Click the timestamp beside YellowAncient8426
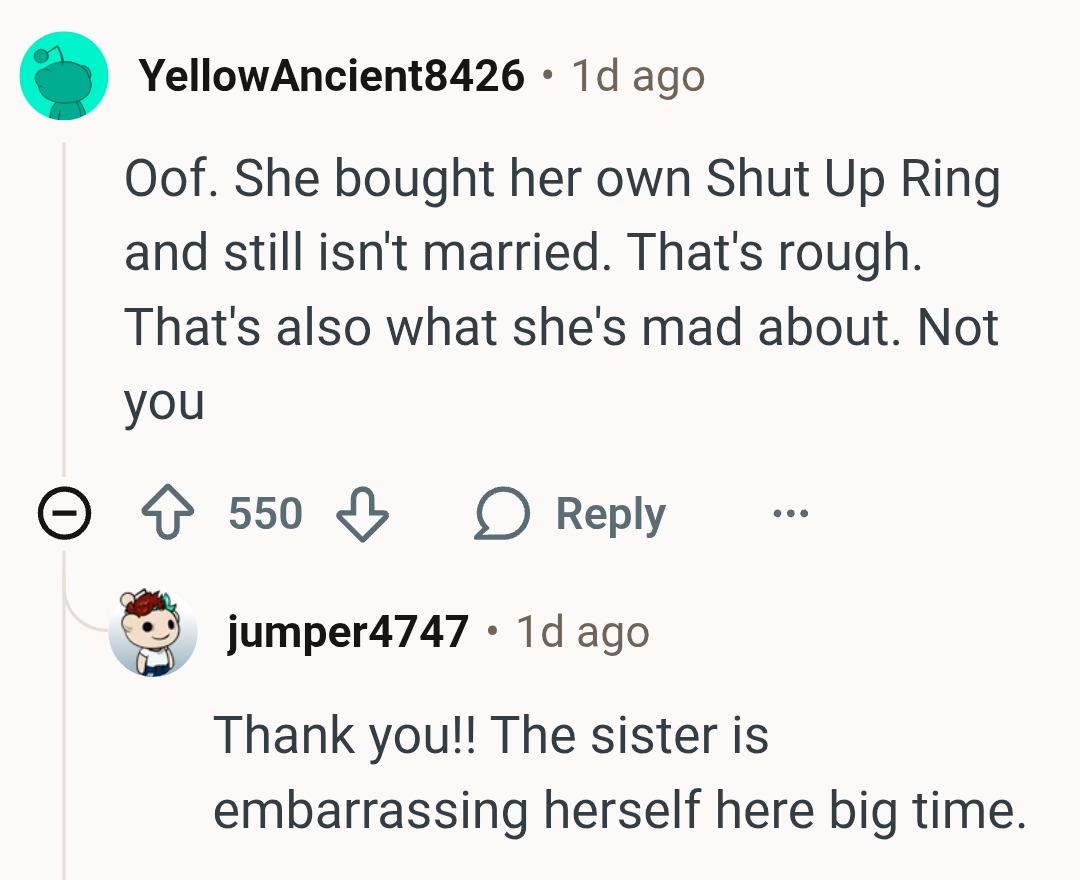The image size is (1080, 880). click(638, 76)
